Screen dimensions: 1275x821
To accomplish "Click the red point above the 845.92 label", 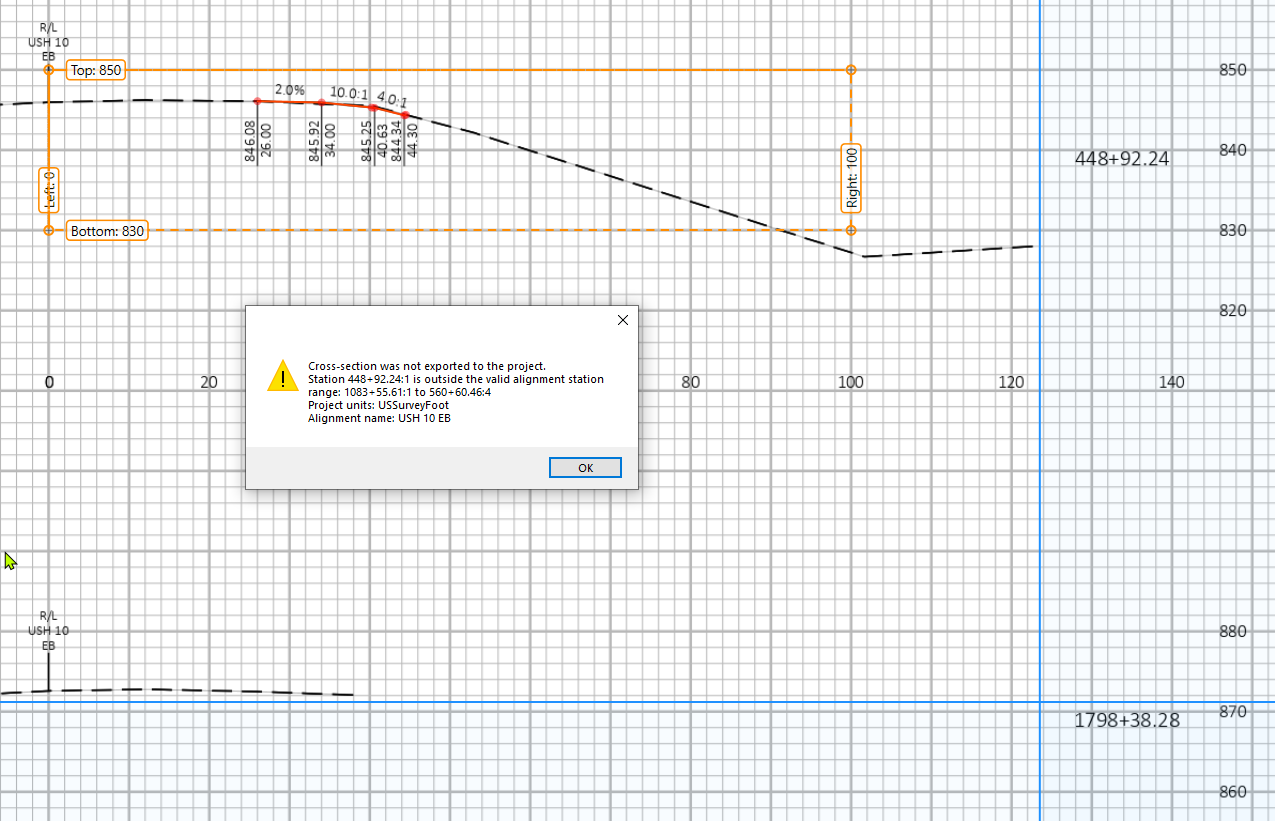I will pyautogui.click(x=320, y=102).
